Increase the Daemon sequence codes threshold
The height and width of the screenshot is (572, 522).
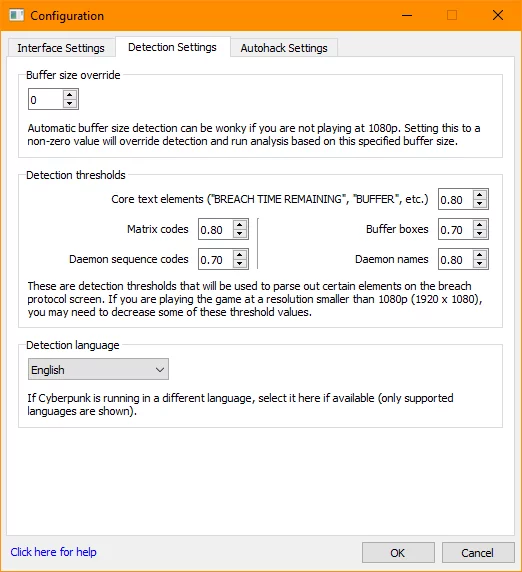point(240,254)
